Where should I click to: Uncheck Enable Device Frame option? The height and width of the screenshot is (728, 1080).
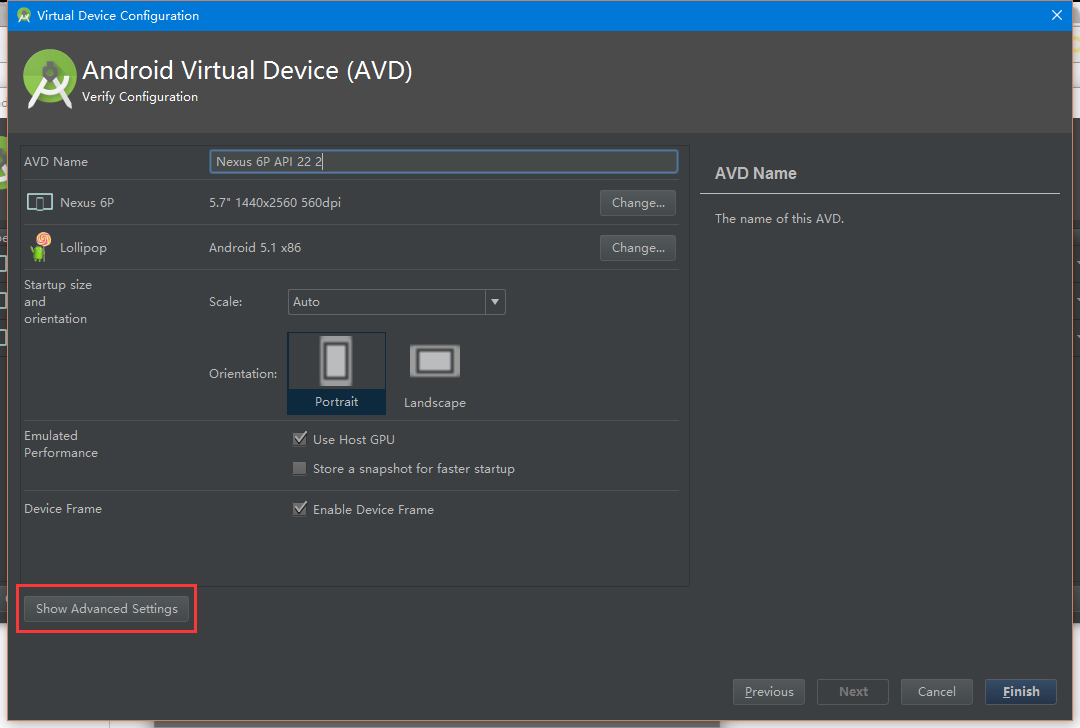coord(299,509)
